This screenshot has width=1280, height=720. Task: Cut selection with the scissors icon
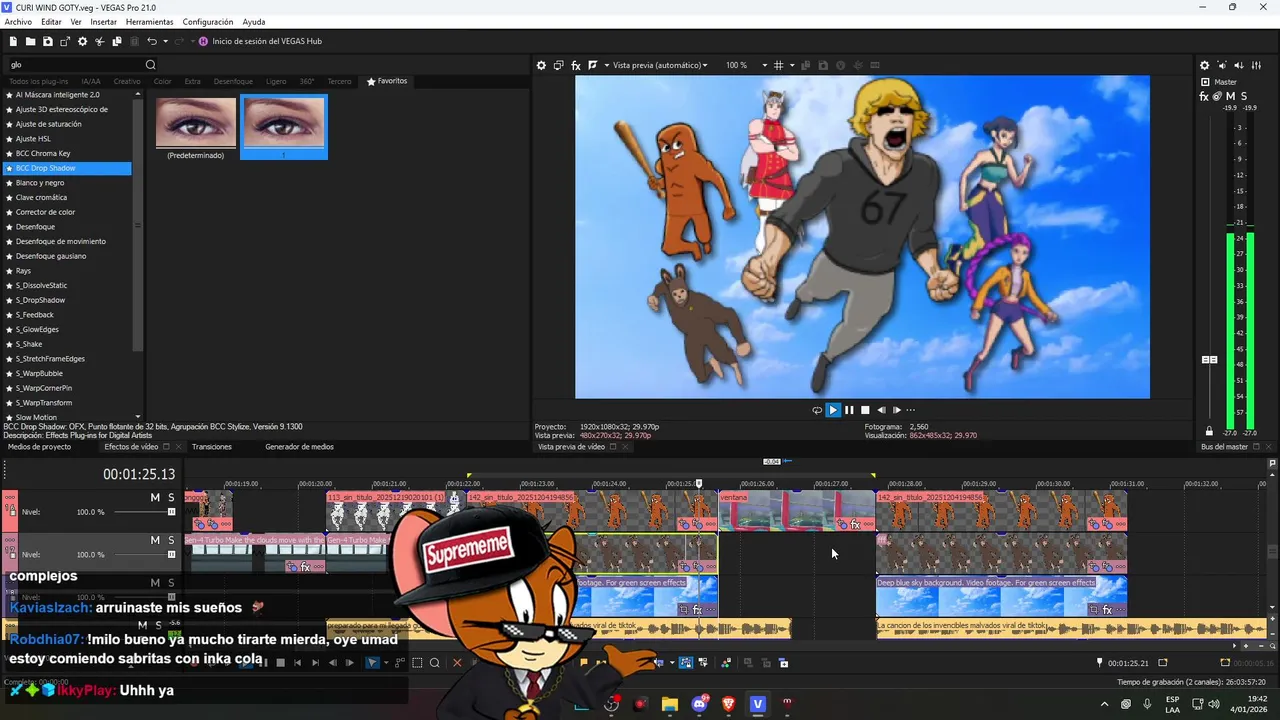tap(100, 41)
